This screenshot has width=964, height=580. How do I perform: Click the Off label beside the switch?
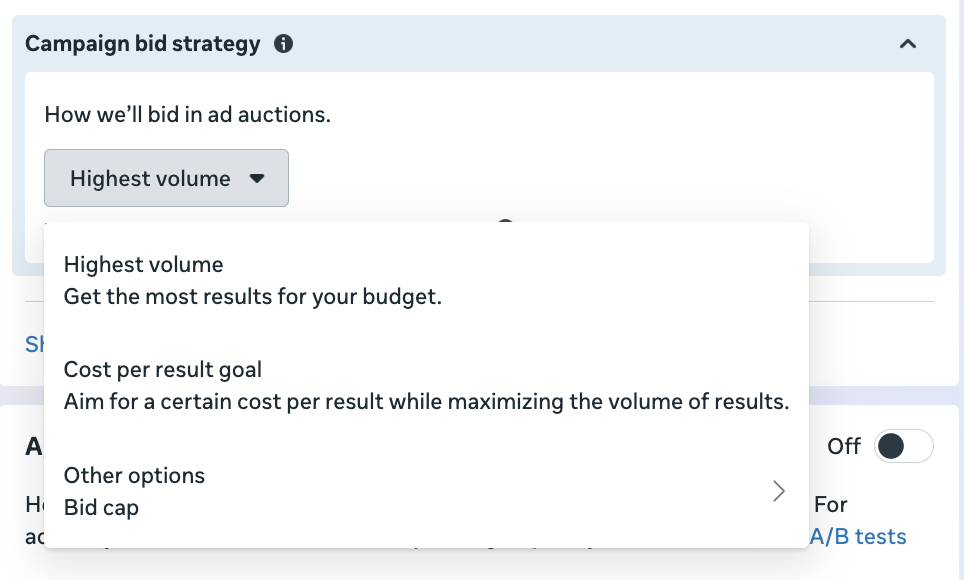pos(844,447)
